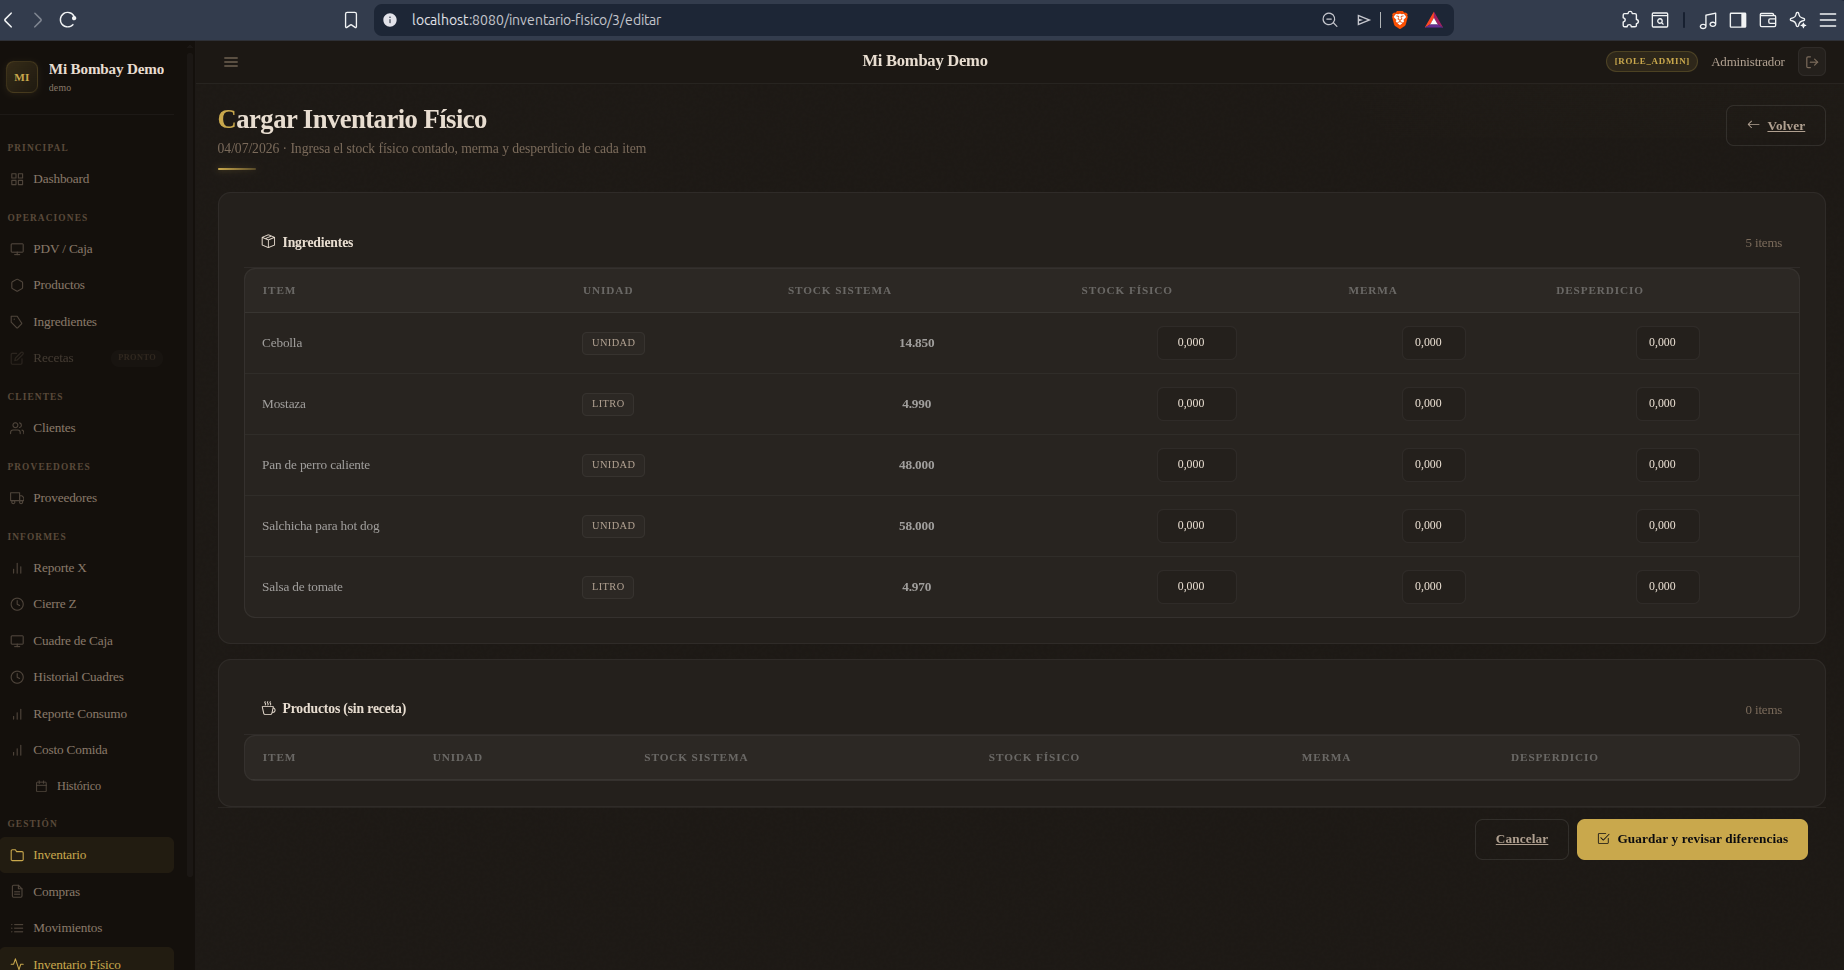Reload the page with the browser refresh icon
This screenshot has height=970, width=1844.
(68, 20)
